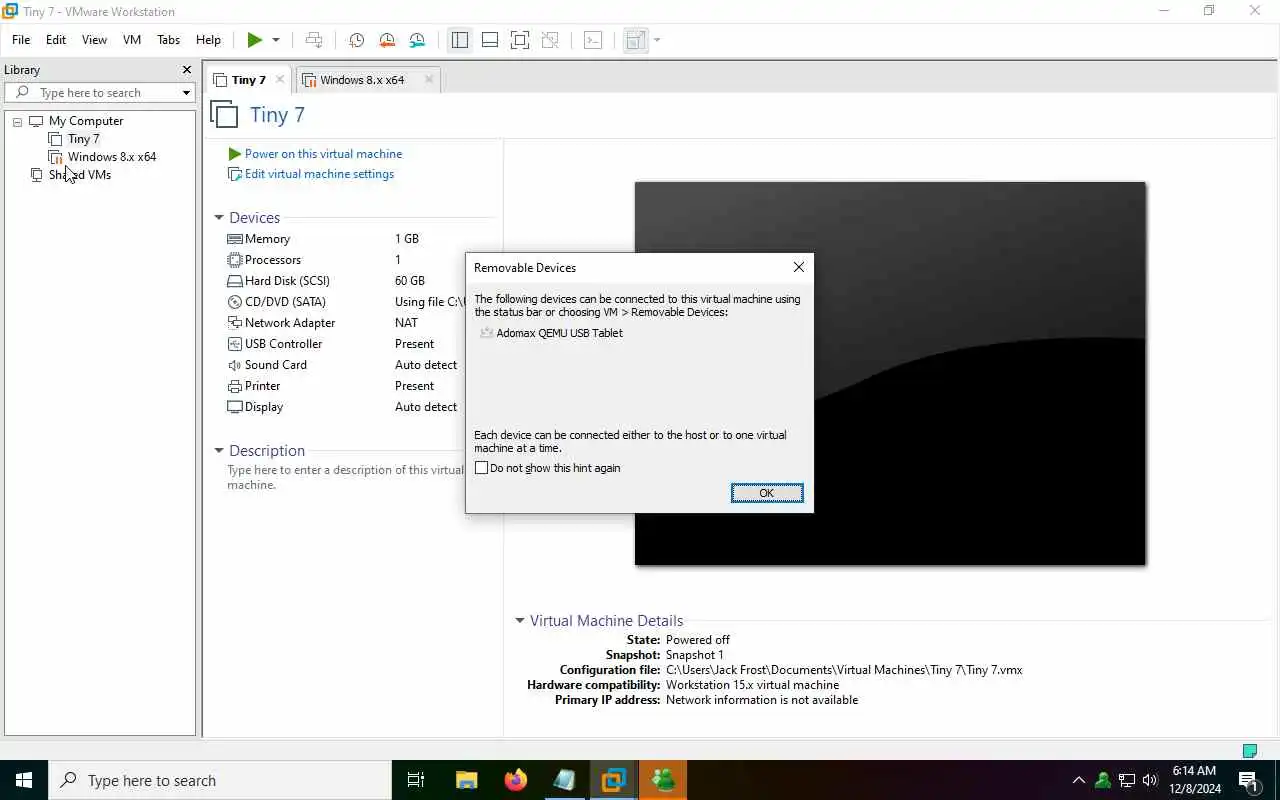Open the Help menu

208,40
